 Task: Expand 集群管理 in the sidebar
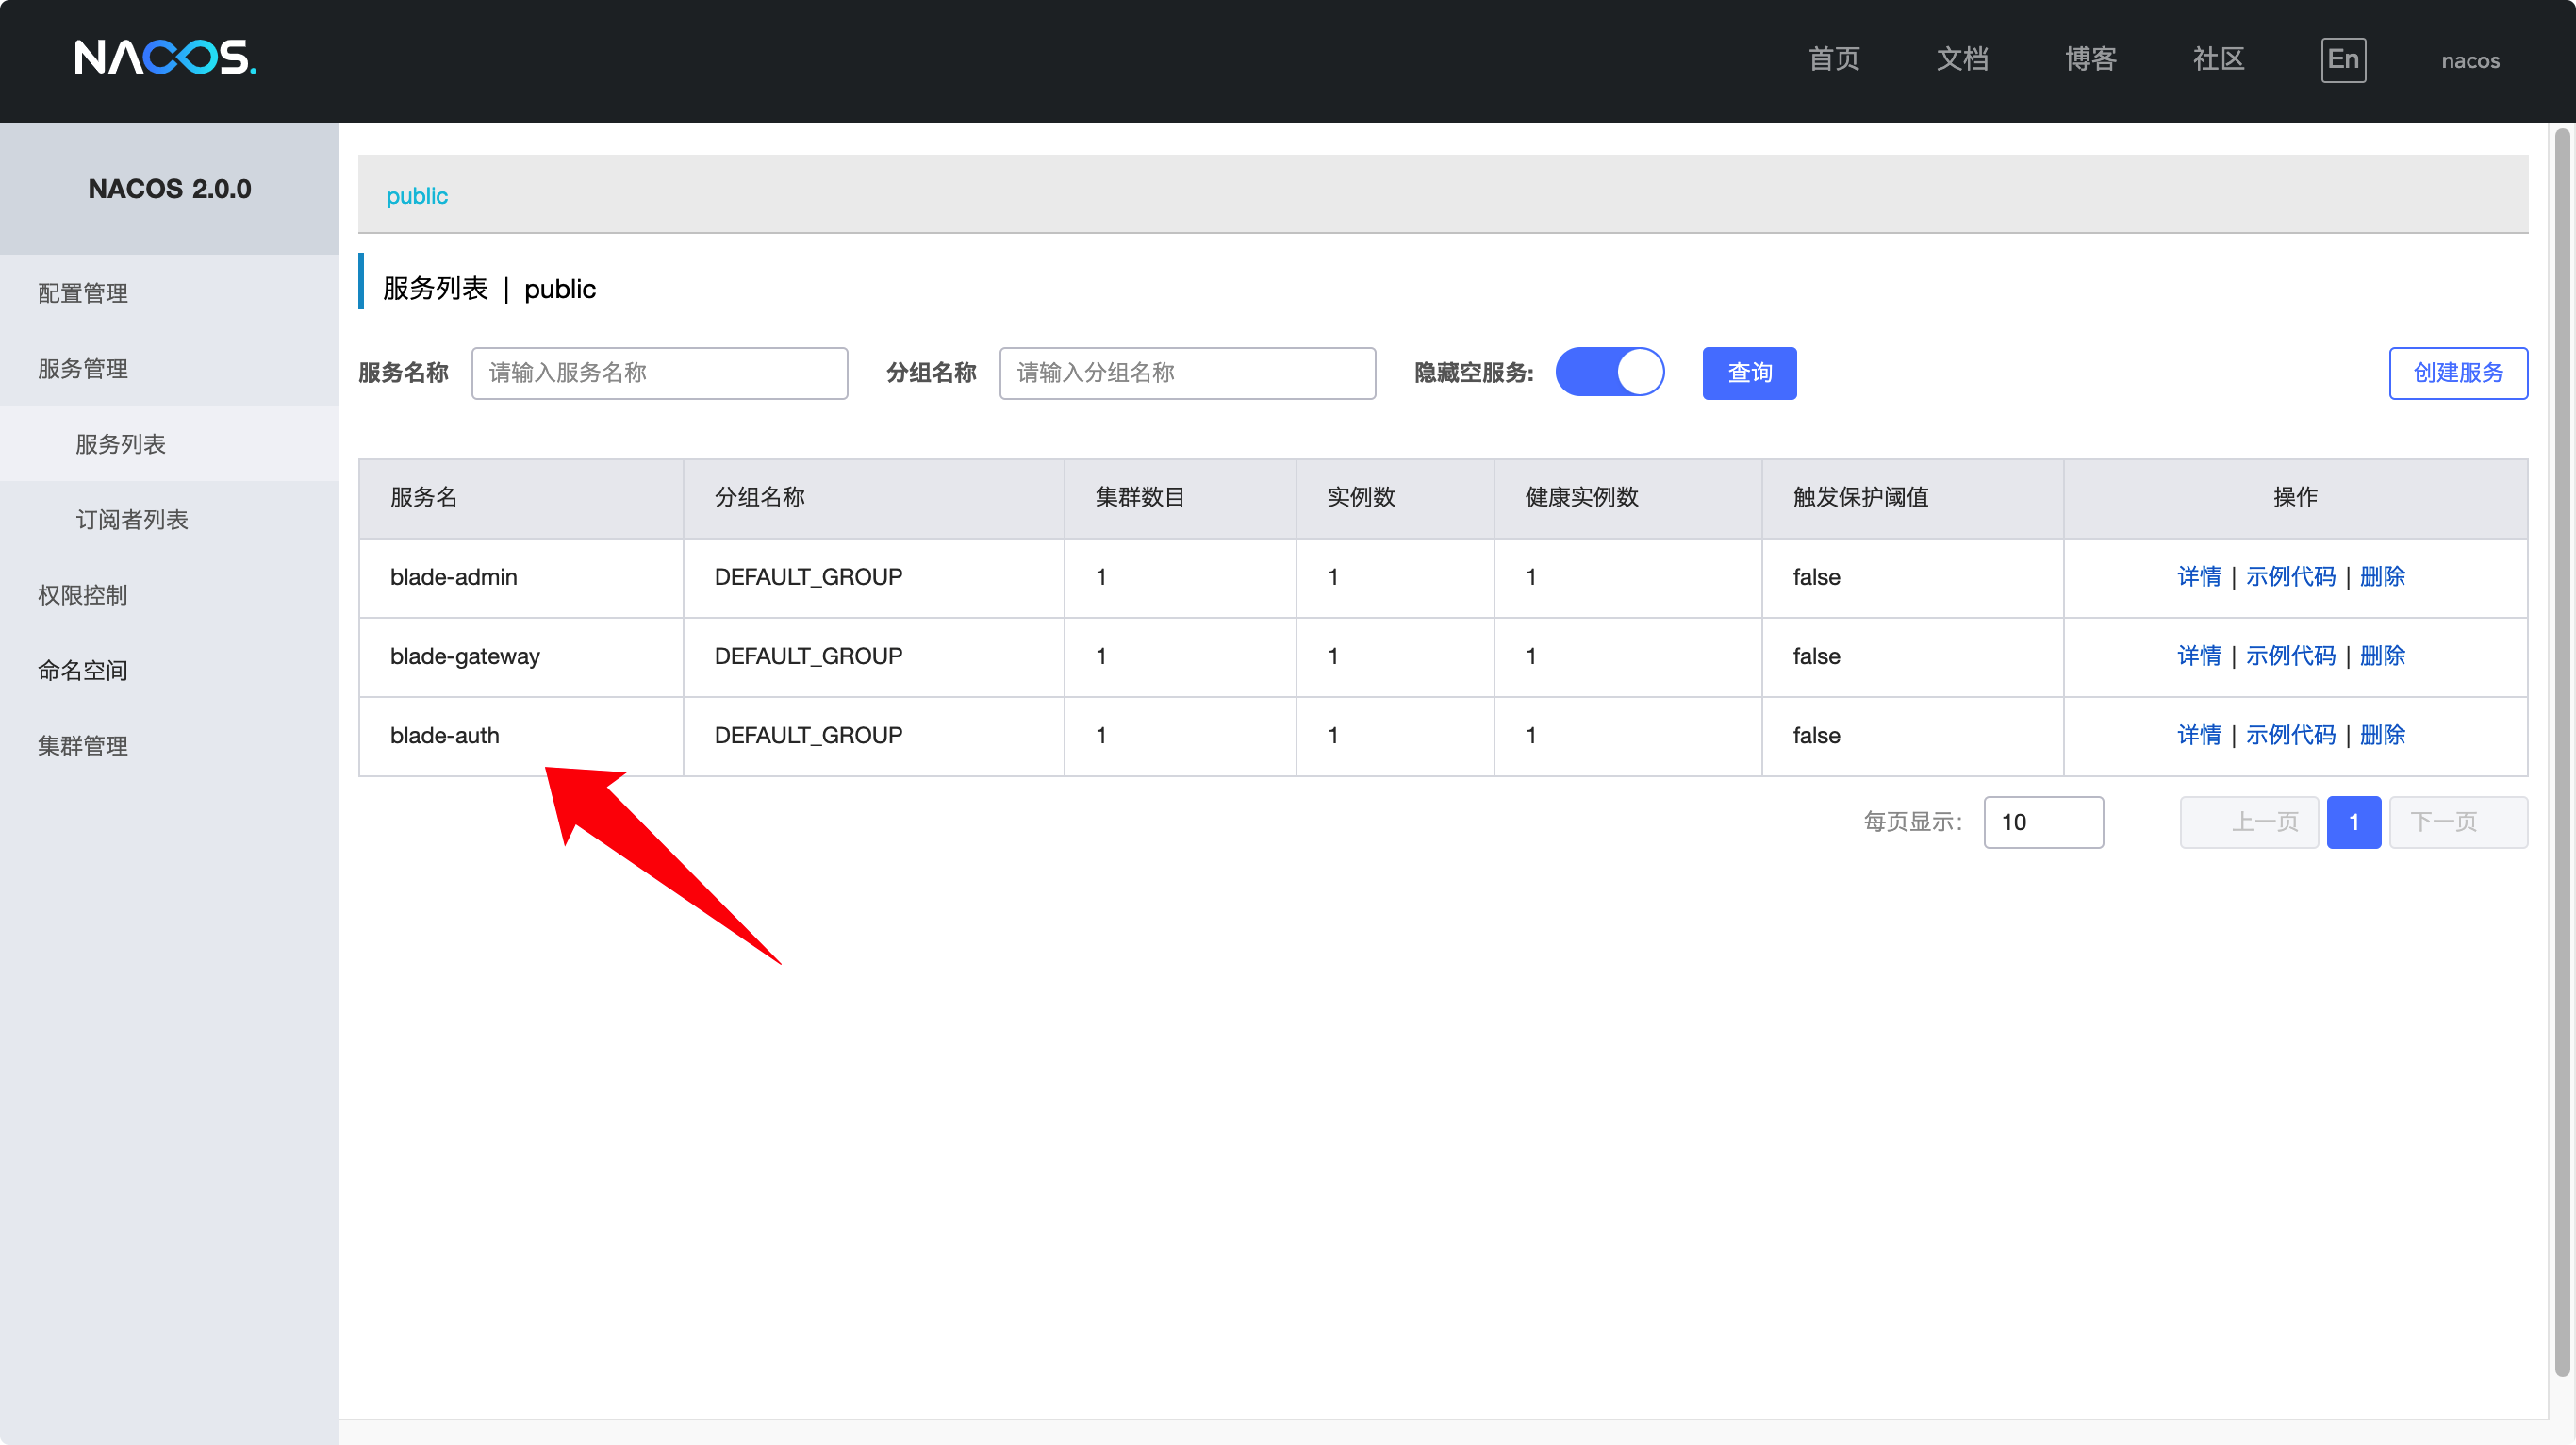click(170, 746)
